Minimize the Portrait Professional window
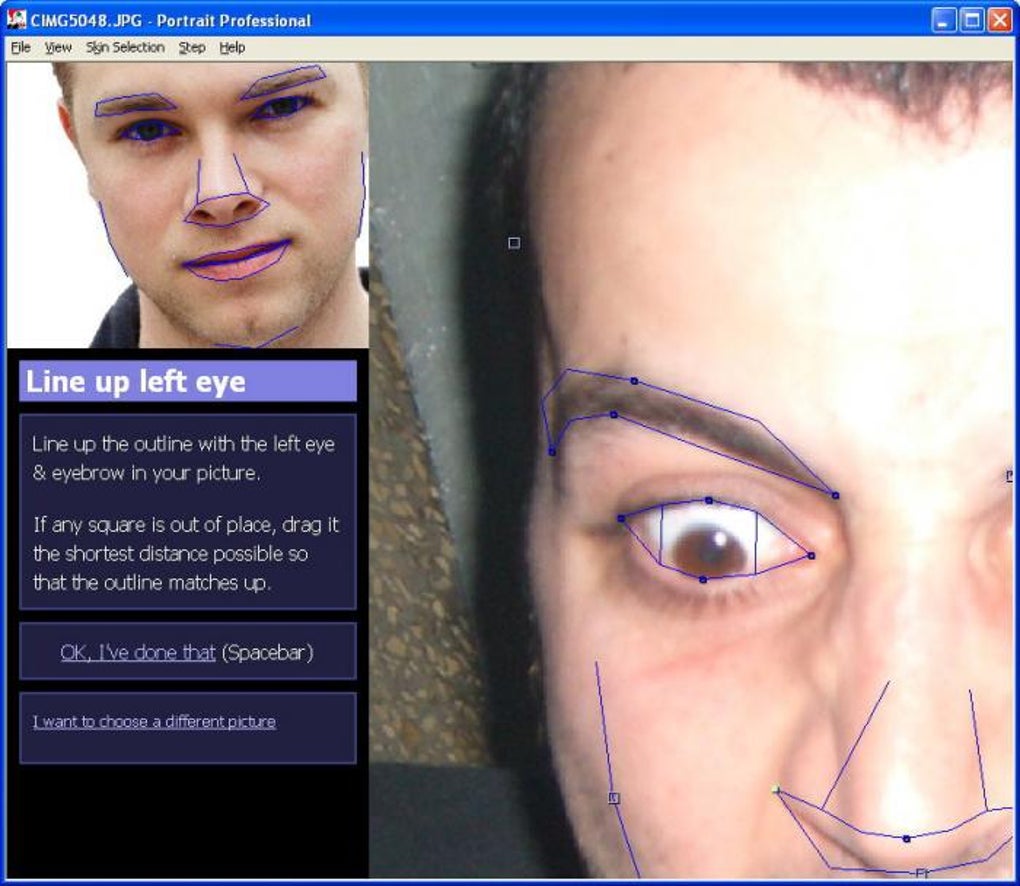Viewport: 1020px width, 886px height. 943,20
